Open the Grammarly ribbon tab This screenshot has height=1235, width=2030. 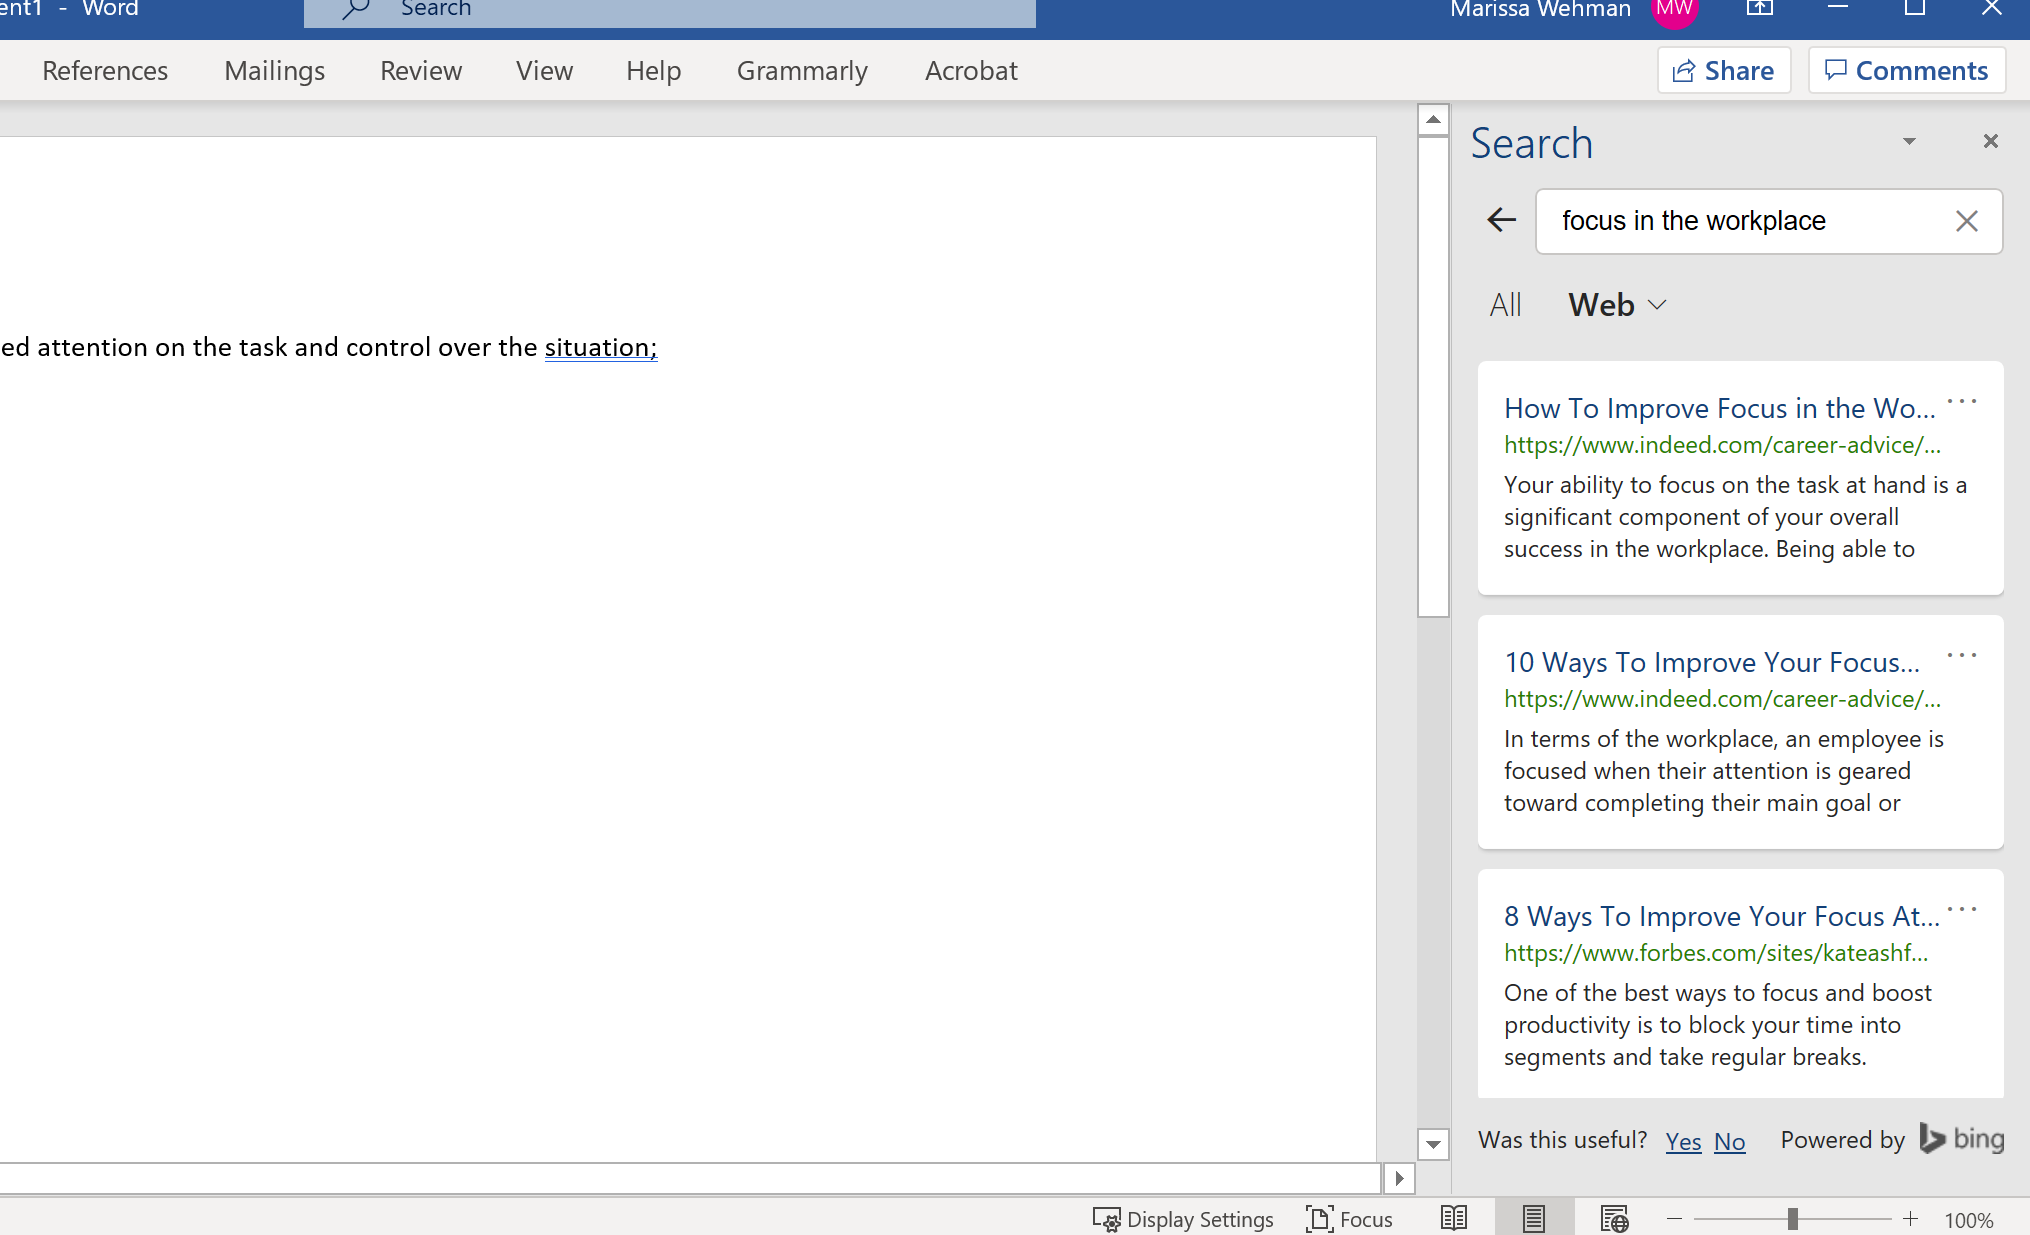click(802, 71)
